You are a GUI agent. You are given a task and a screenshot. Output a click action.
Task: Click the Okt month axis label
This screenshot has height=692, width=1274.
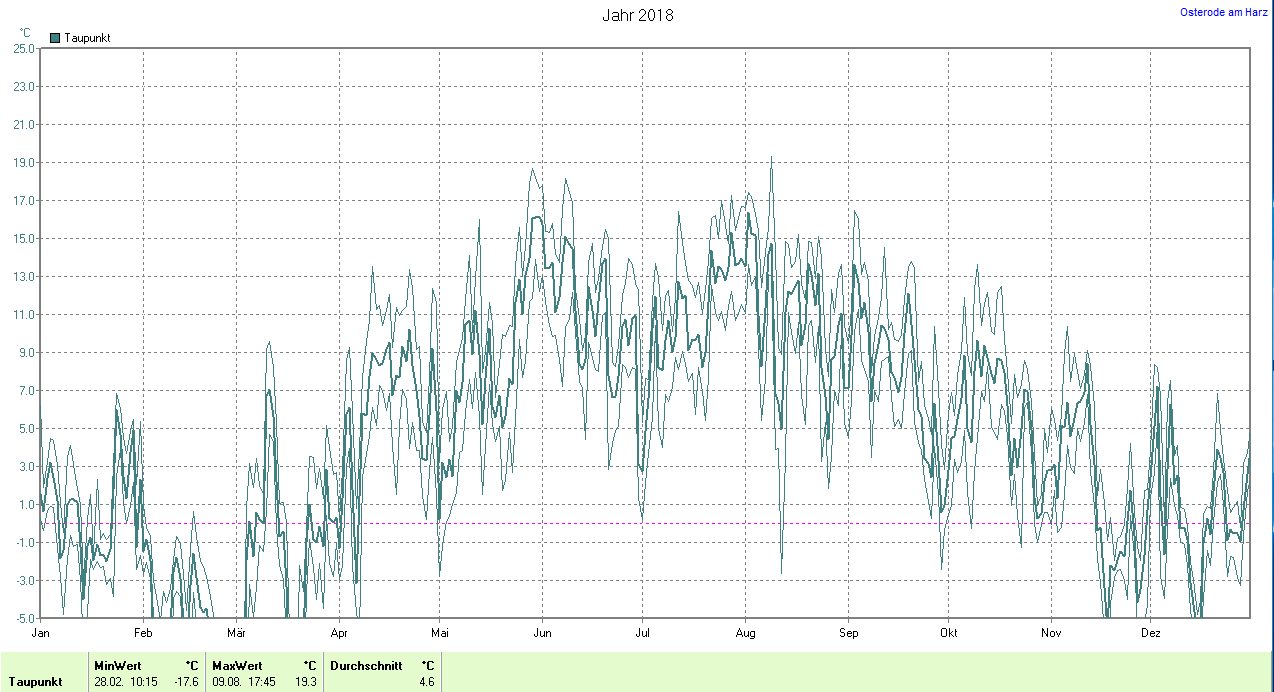[949, 633]
